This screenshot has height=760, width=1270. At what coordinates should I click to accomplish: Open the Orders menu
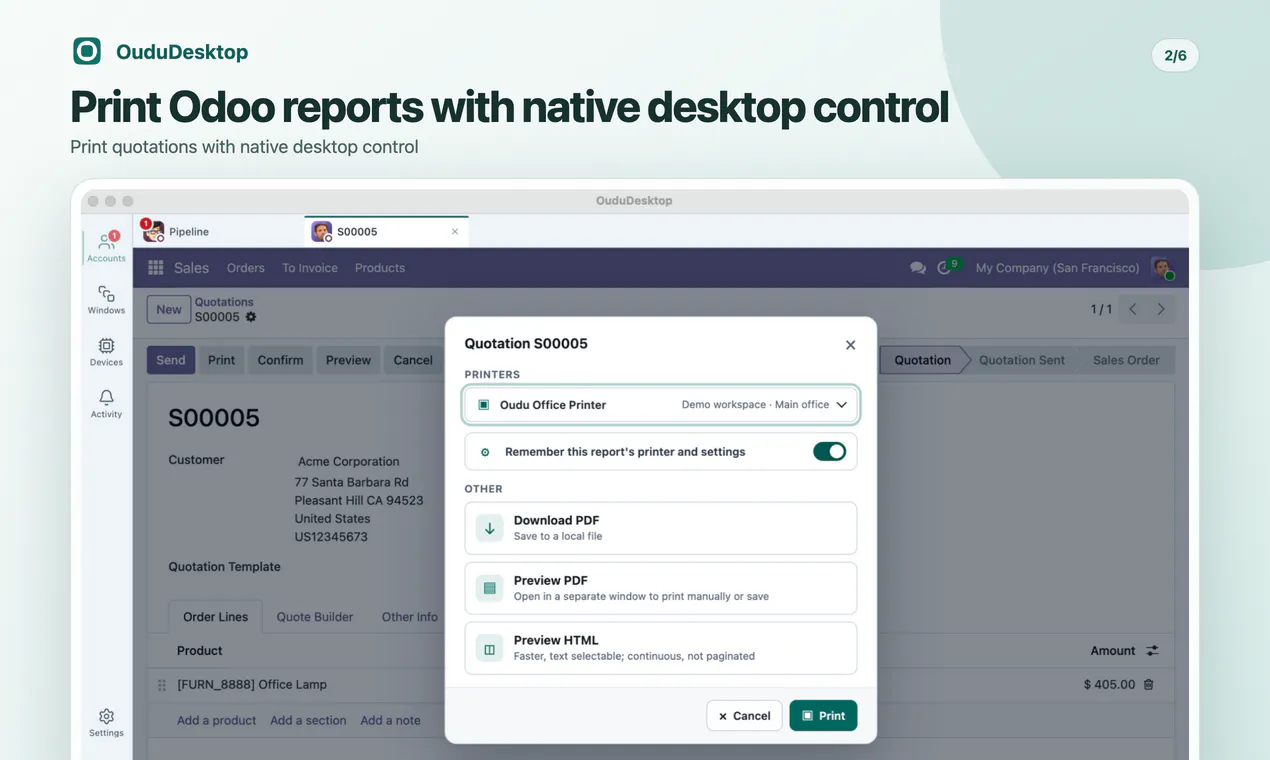(x=245, y=268)
